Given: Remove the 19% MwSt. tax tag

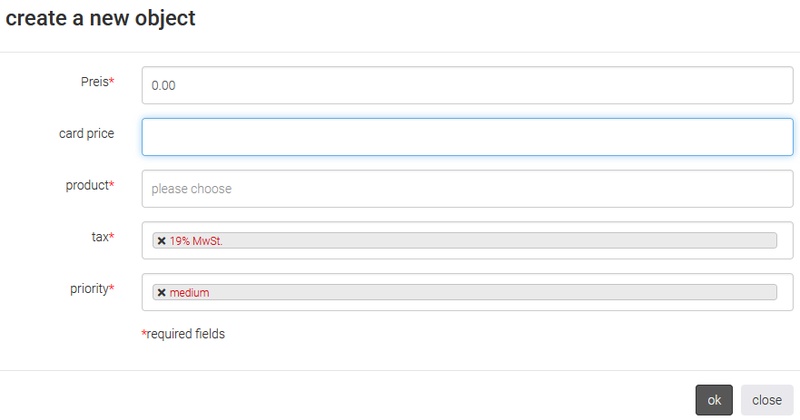Looking at the screenshot, I should click(161, 240).
